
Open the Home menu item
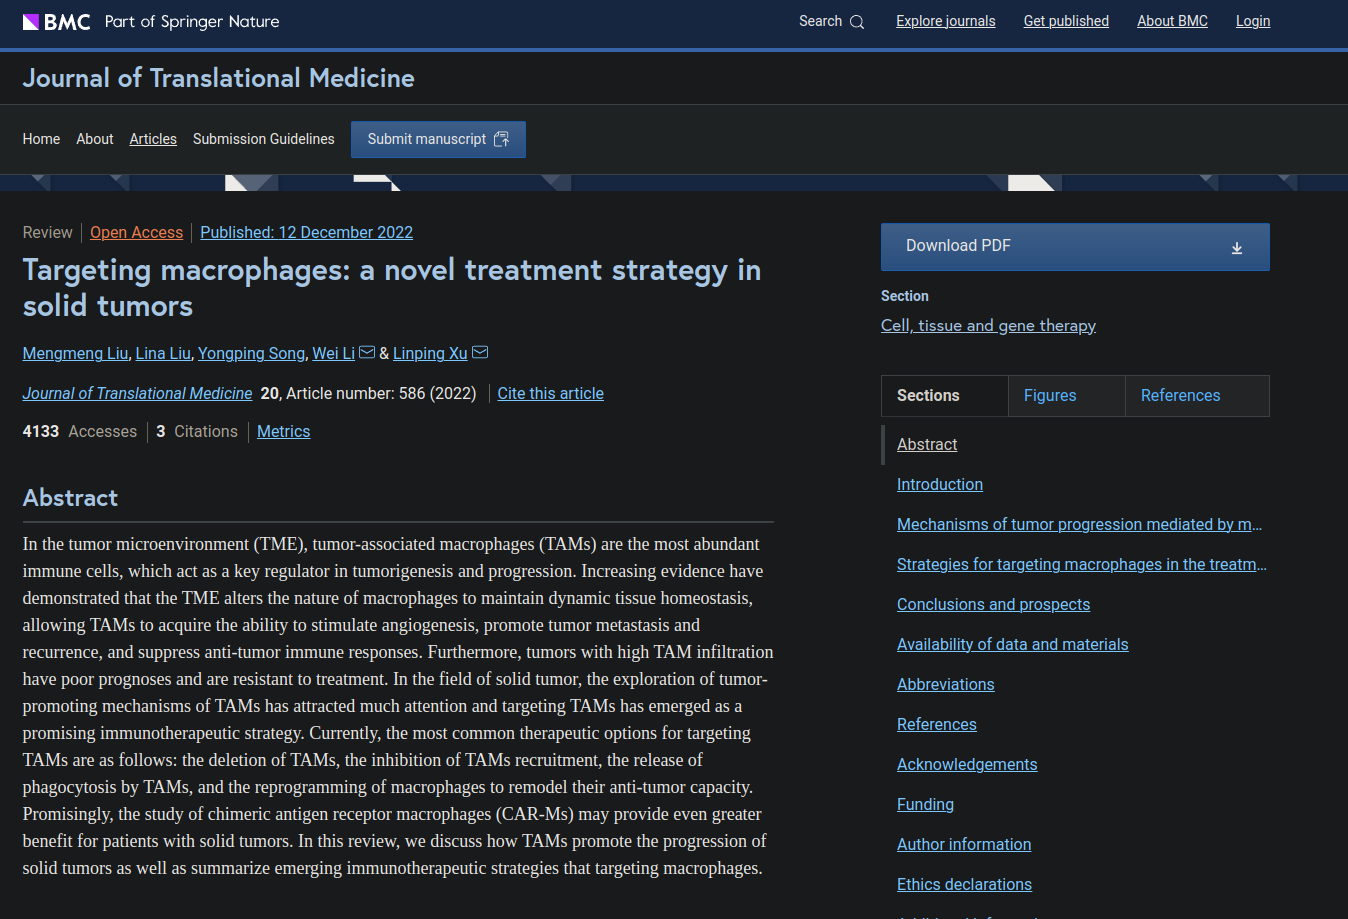tap(41, 139)
